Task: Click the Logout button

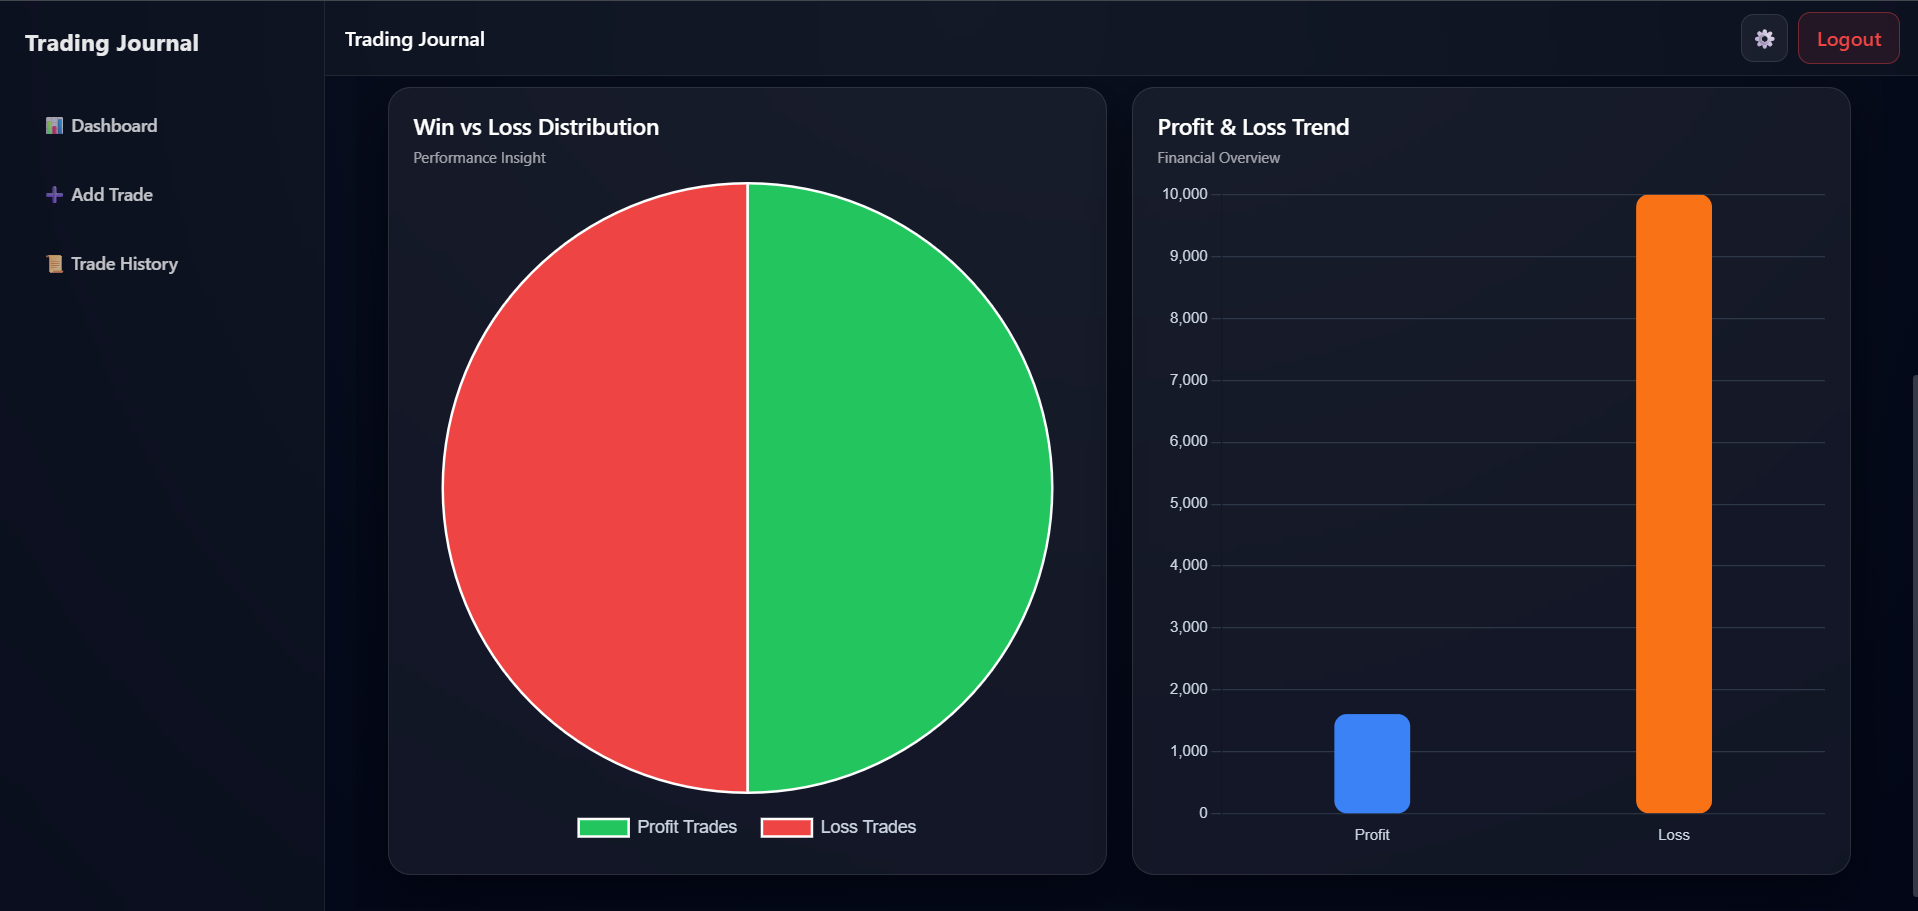Action: (1848, 39)
